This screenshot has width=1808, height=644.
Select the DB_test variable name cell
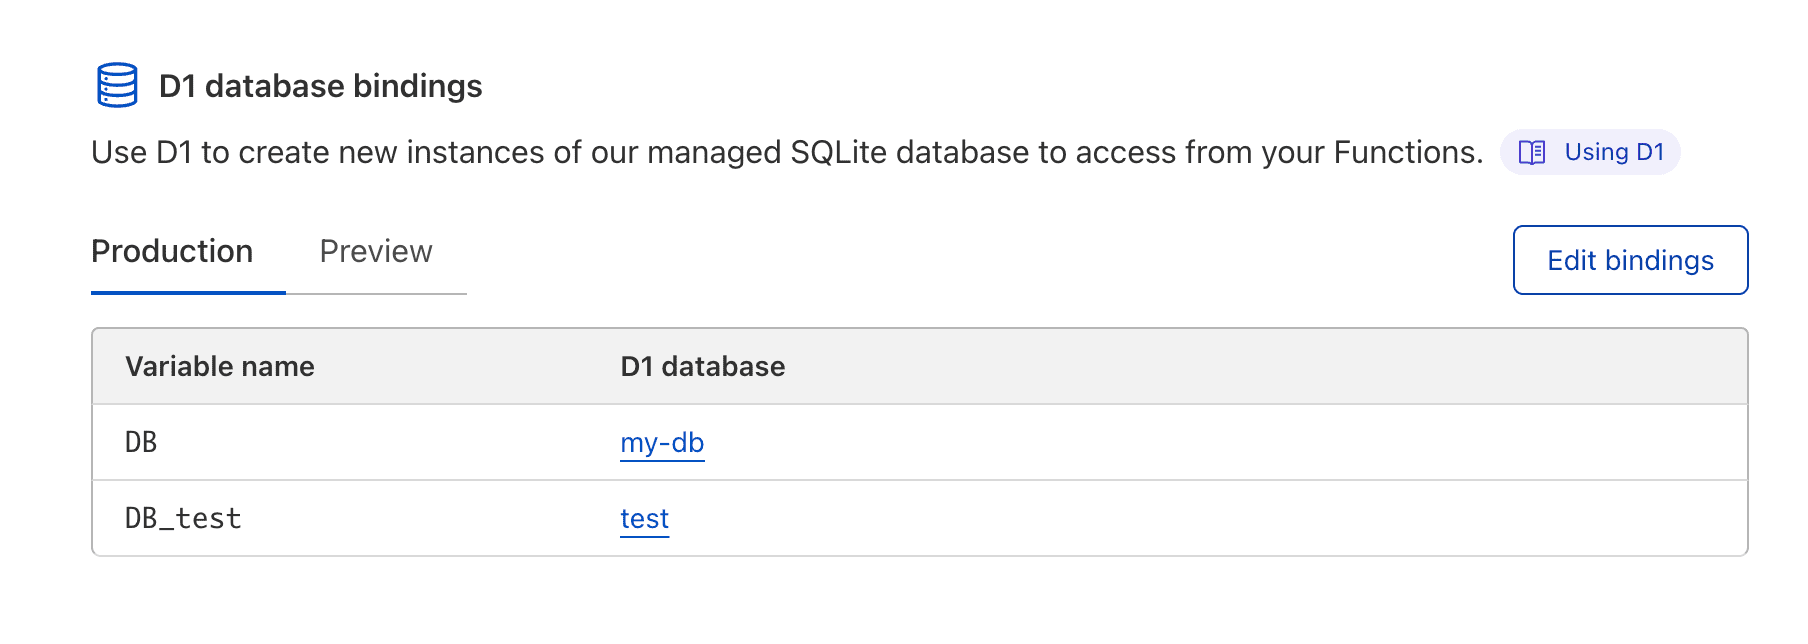[x=183, y=518]
